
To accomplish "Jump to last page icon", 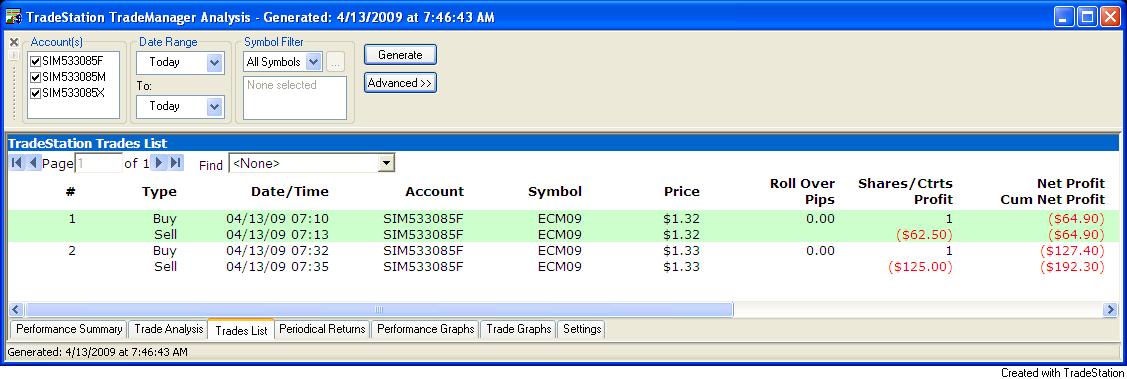I will point(176,163).
